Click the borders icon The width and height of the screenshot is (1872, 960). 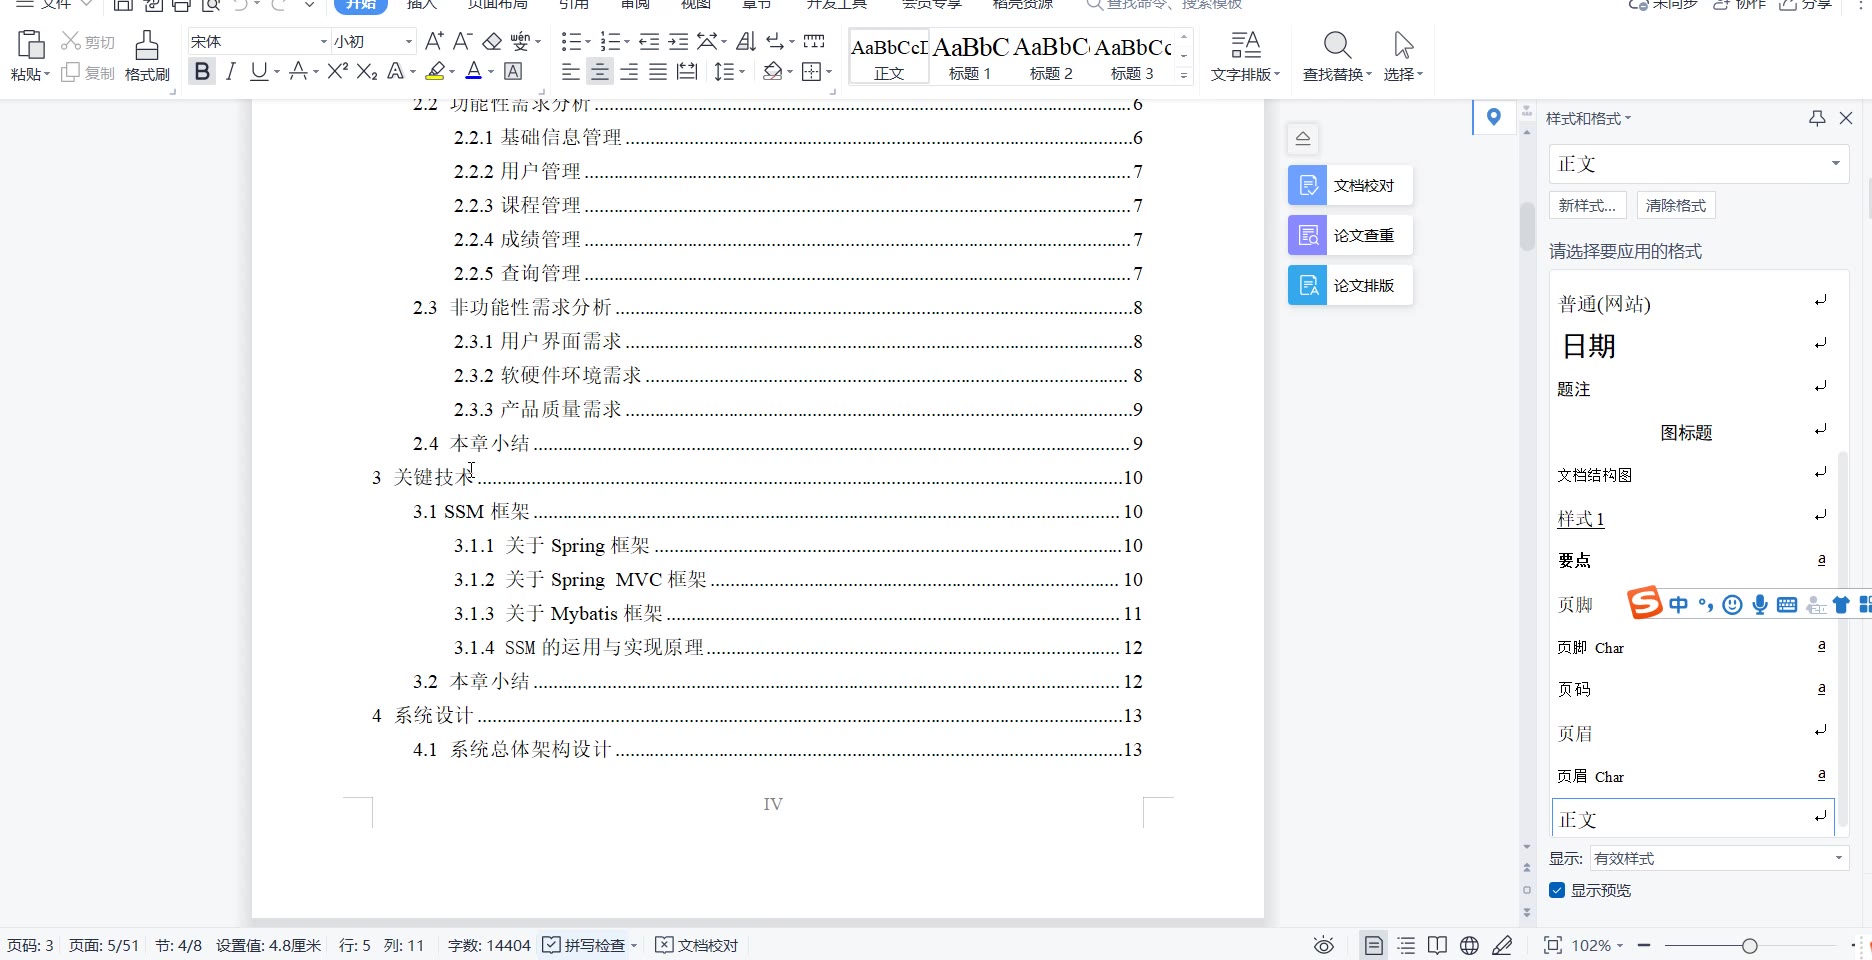(x=812, y=72)
